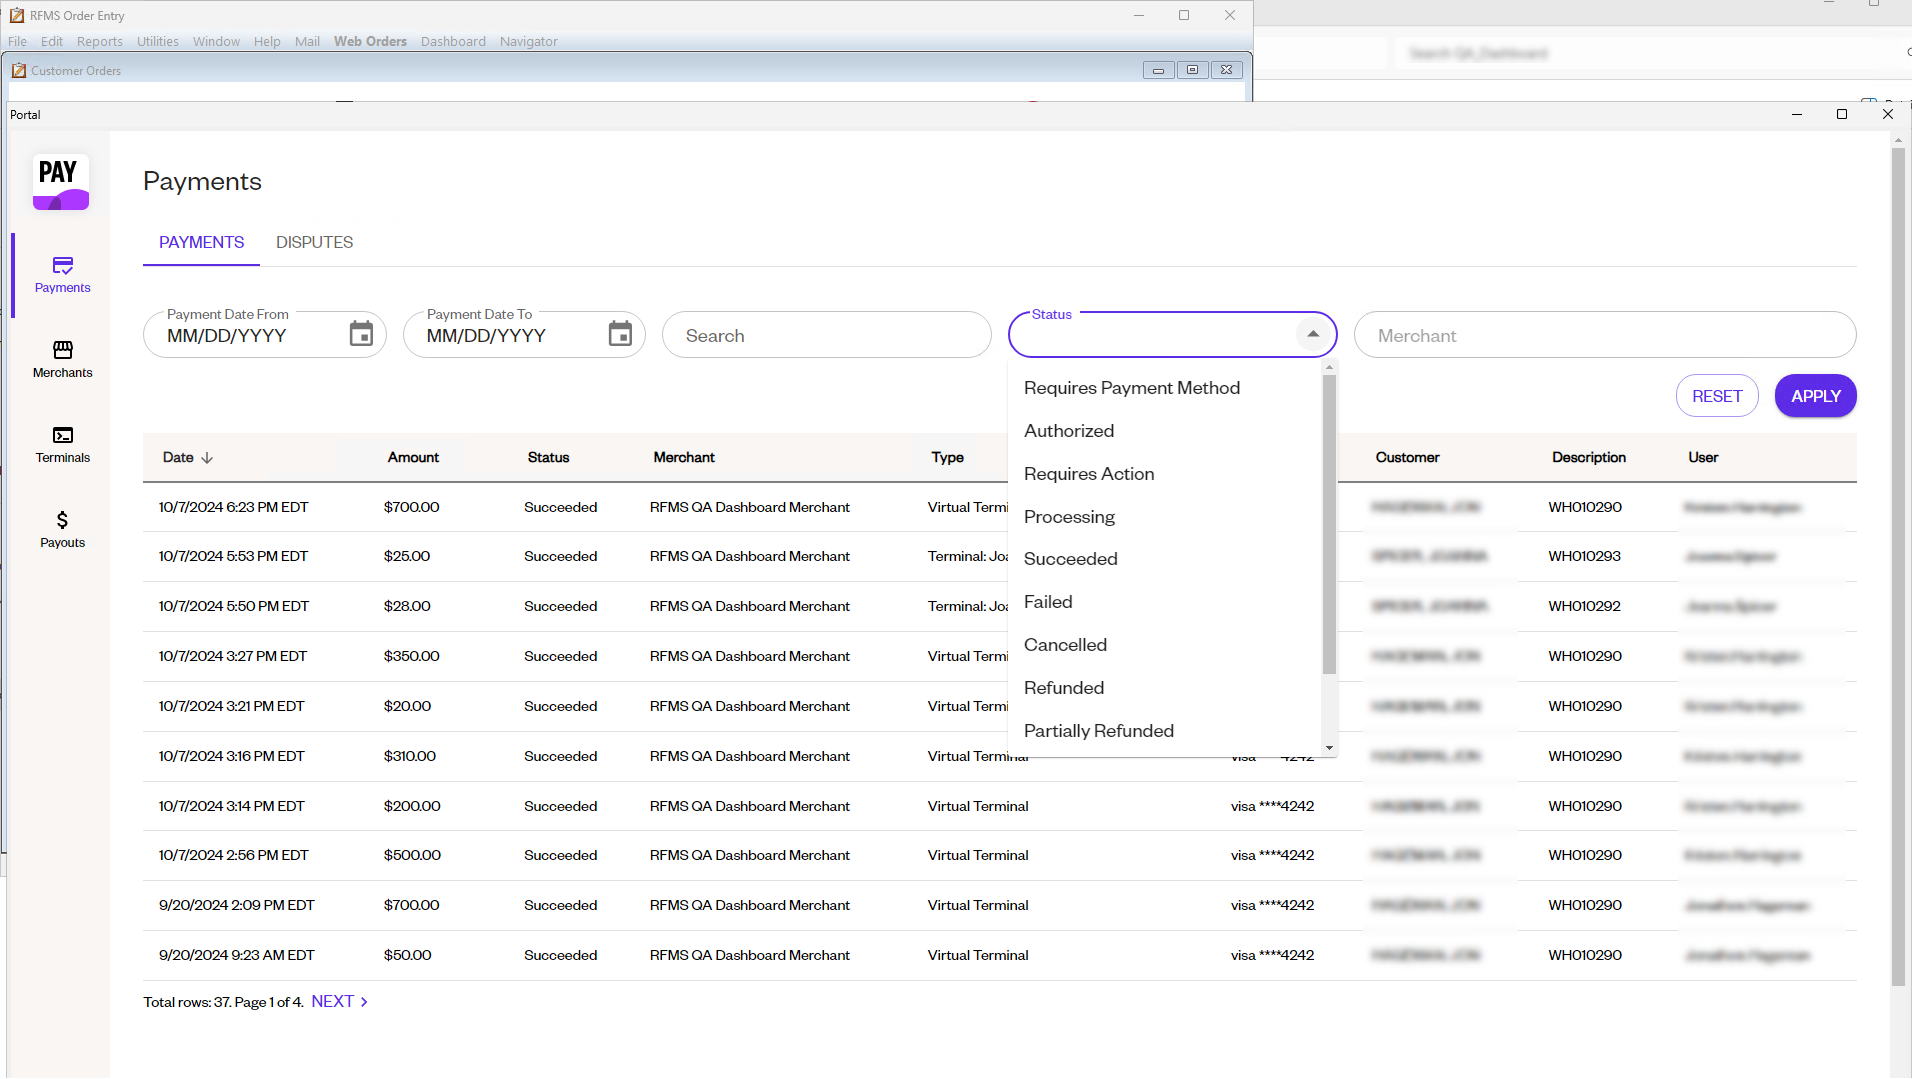1912x1079 pixels.
Task: Select the Payments icon in the sidebar
Action: [x=62, y=275]
